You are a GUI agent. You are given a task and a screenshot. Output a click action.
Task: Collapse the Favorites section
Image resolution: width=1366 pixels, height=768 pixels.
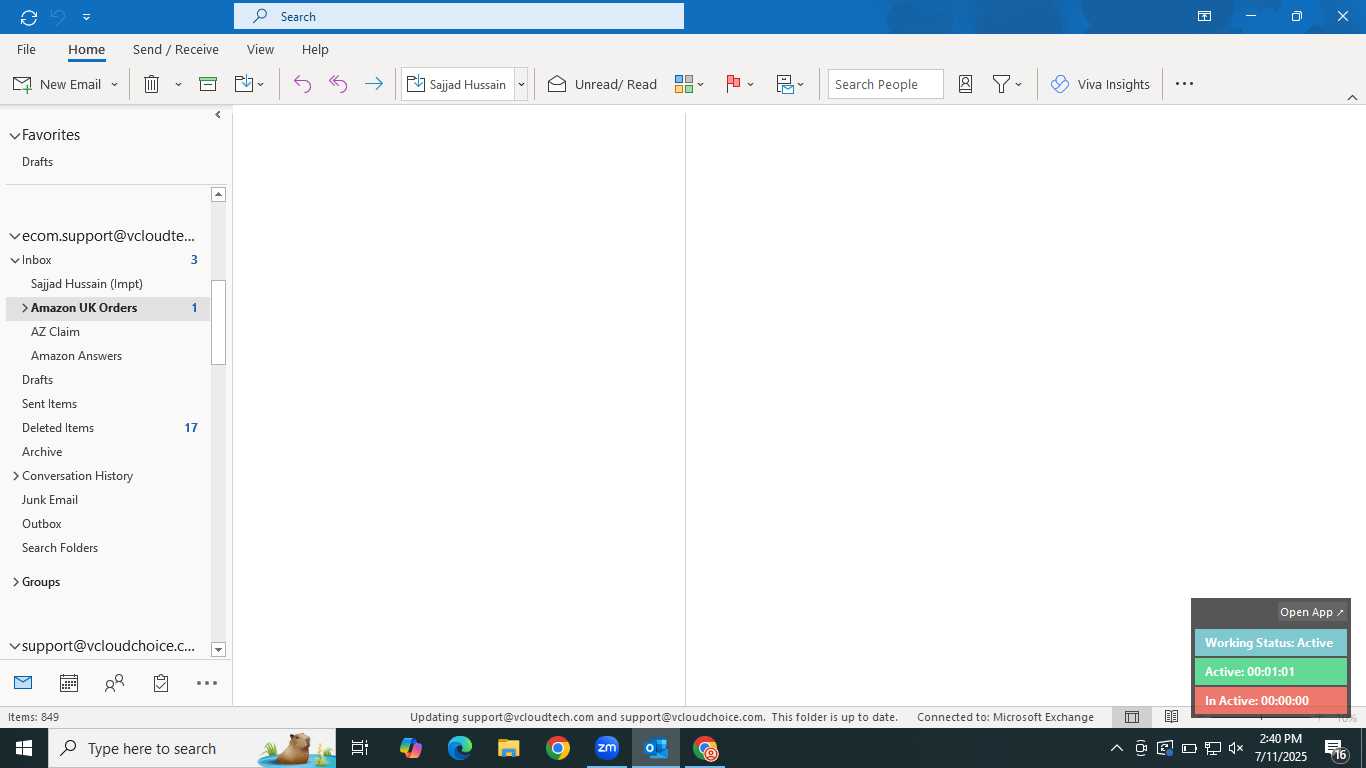(15, 135)
